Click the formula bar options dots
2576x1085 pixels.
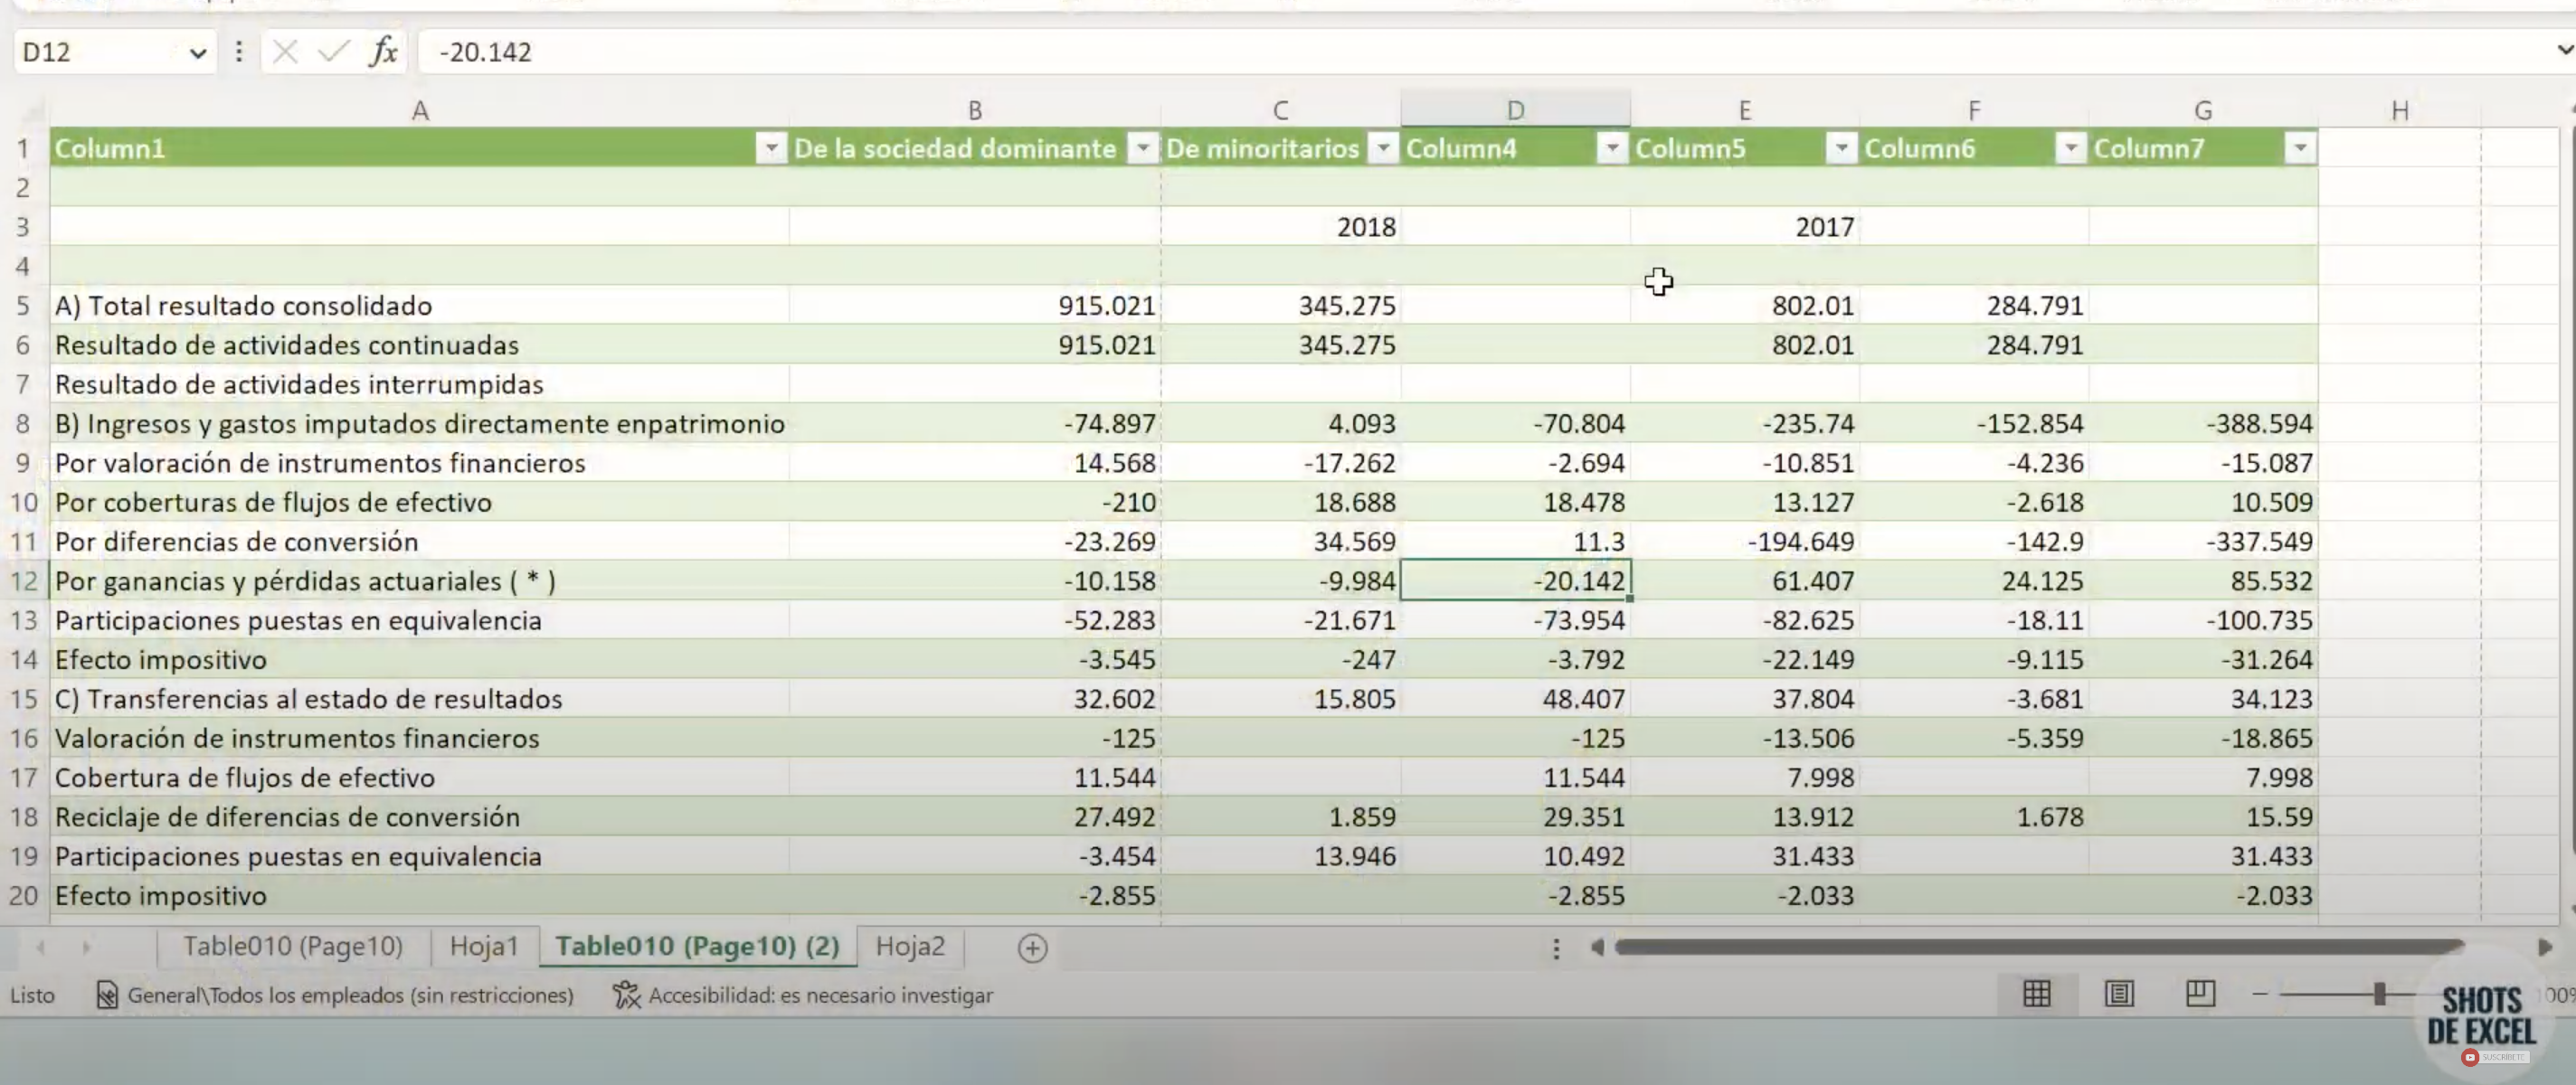(x=238, y=51)
